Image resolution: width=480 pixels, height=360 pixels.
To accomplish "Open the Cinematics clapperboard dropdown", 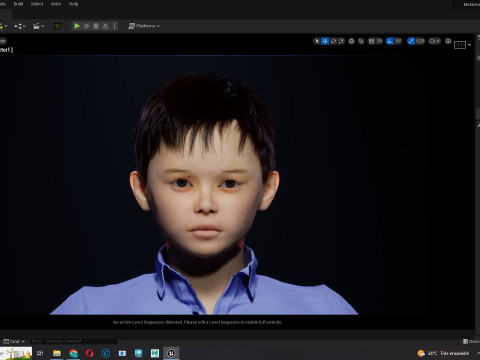I will pyautogui.click(x=38, y=26).
